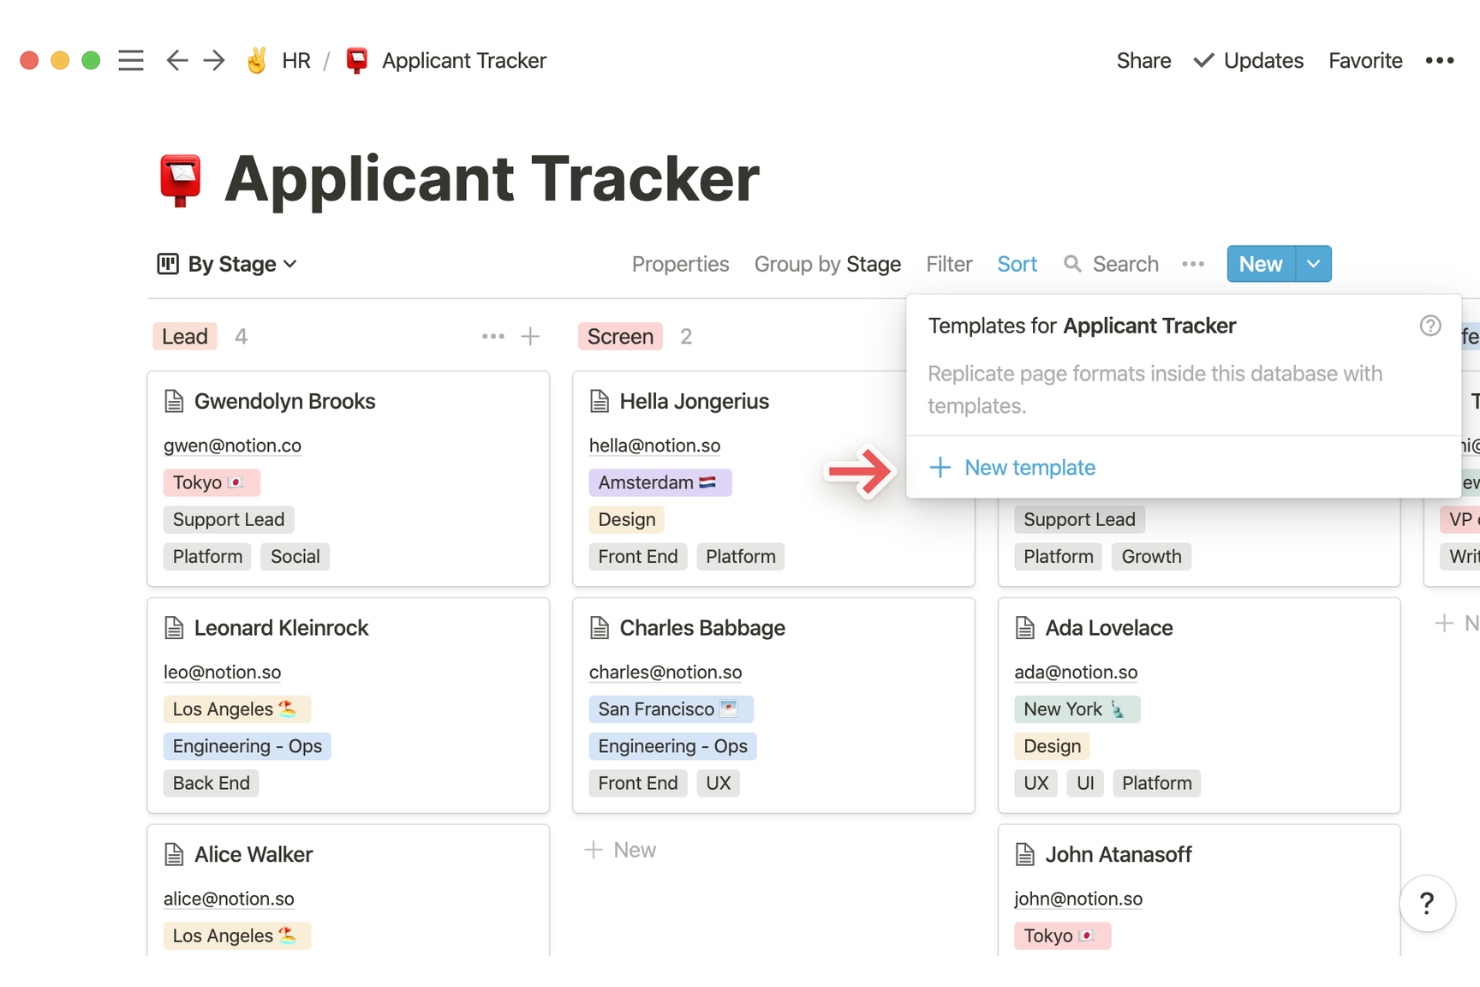This screenshot has width=1480, height=987.
Task: Click New below Charles Babbage card
Action: tap(620, 849)
